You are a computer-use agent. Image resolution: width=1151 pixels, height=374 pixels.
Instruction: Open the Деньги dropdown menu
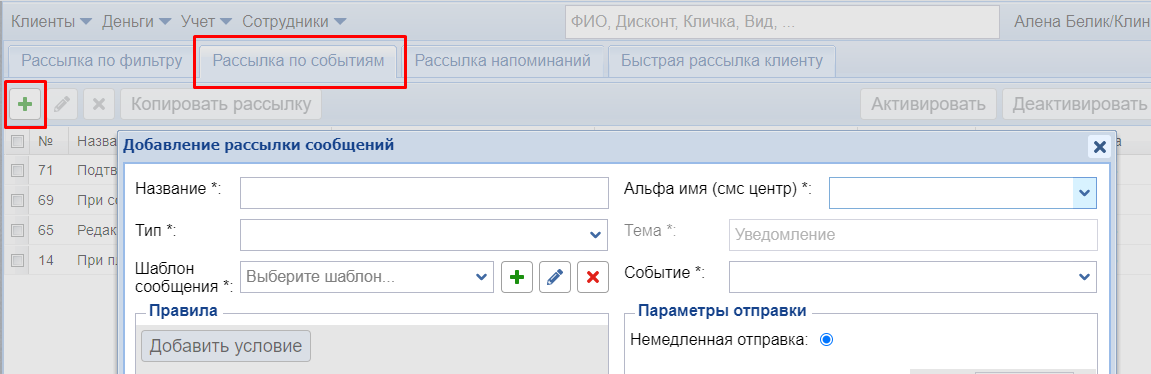tap(137, 21)
